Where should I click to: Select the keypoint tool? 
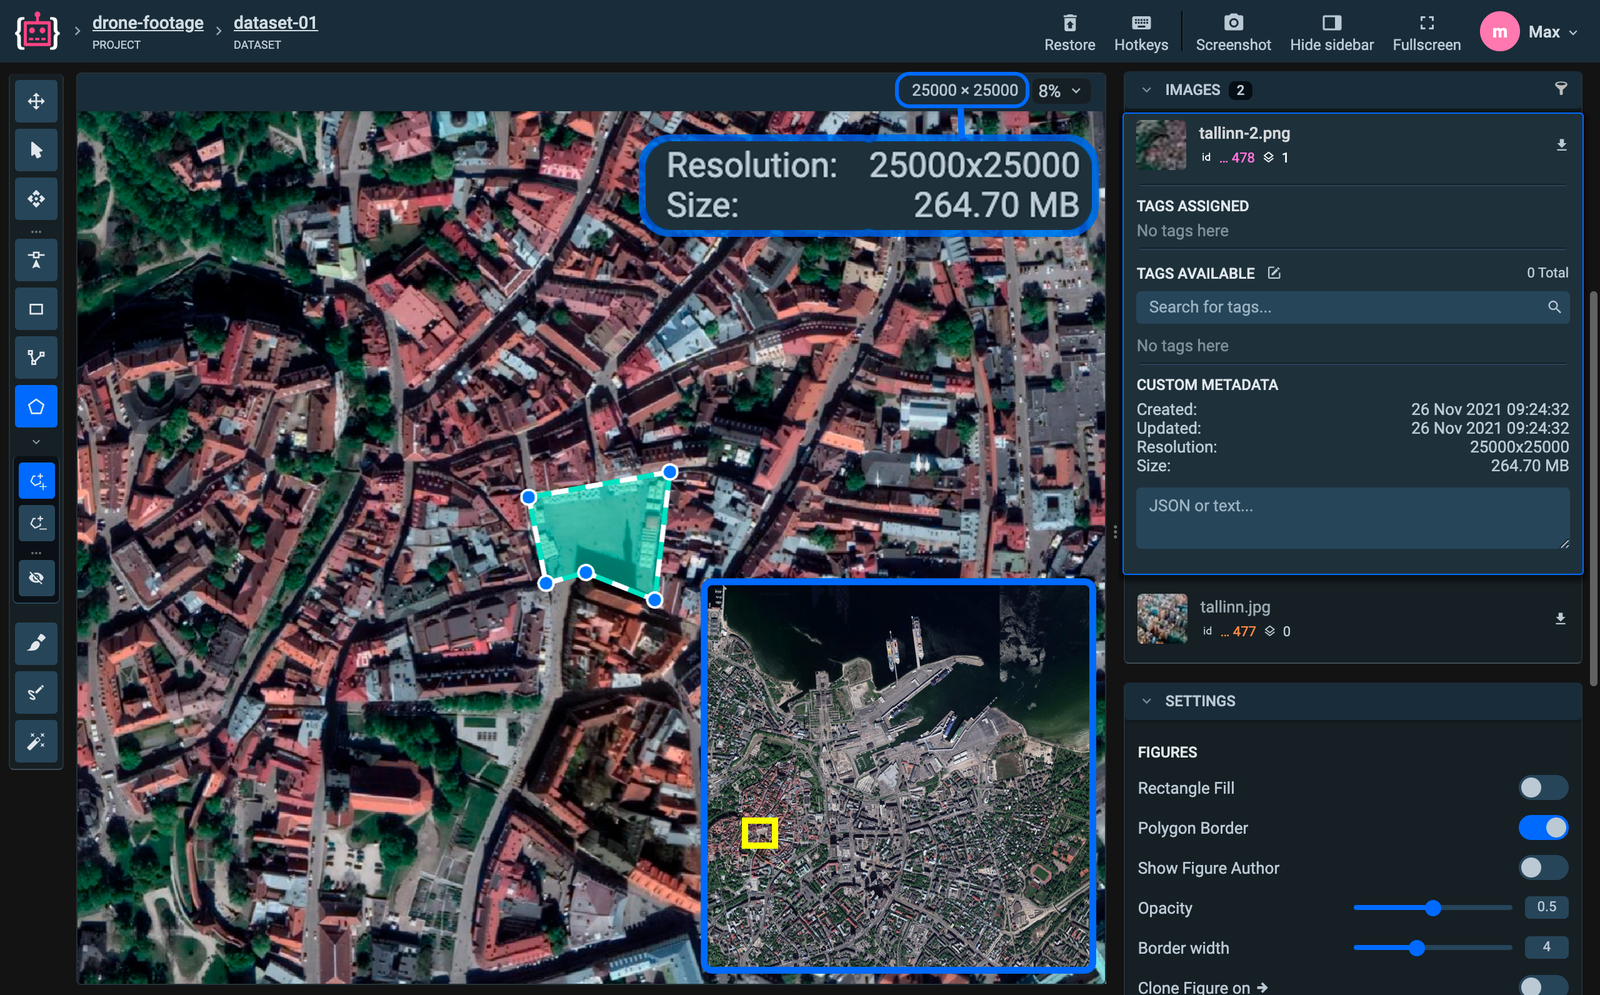coord(36,260)
